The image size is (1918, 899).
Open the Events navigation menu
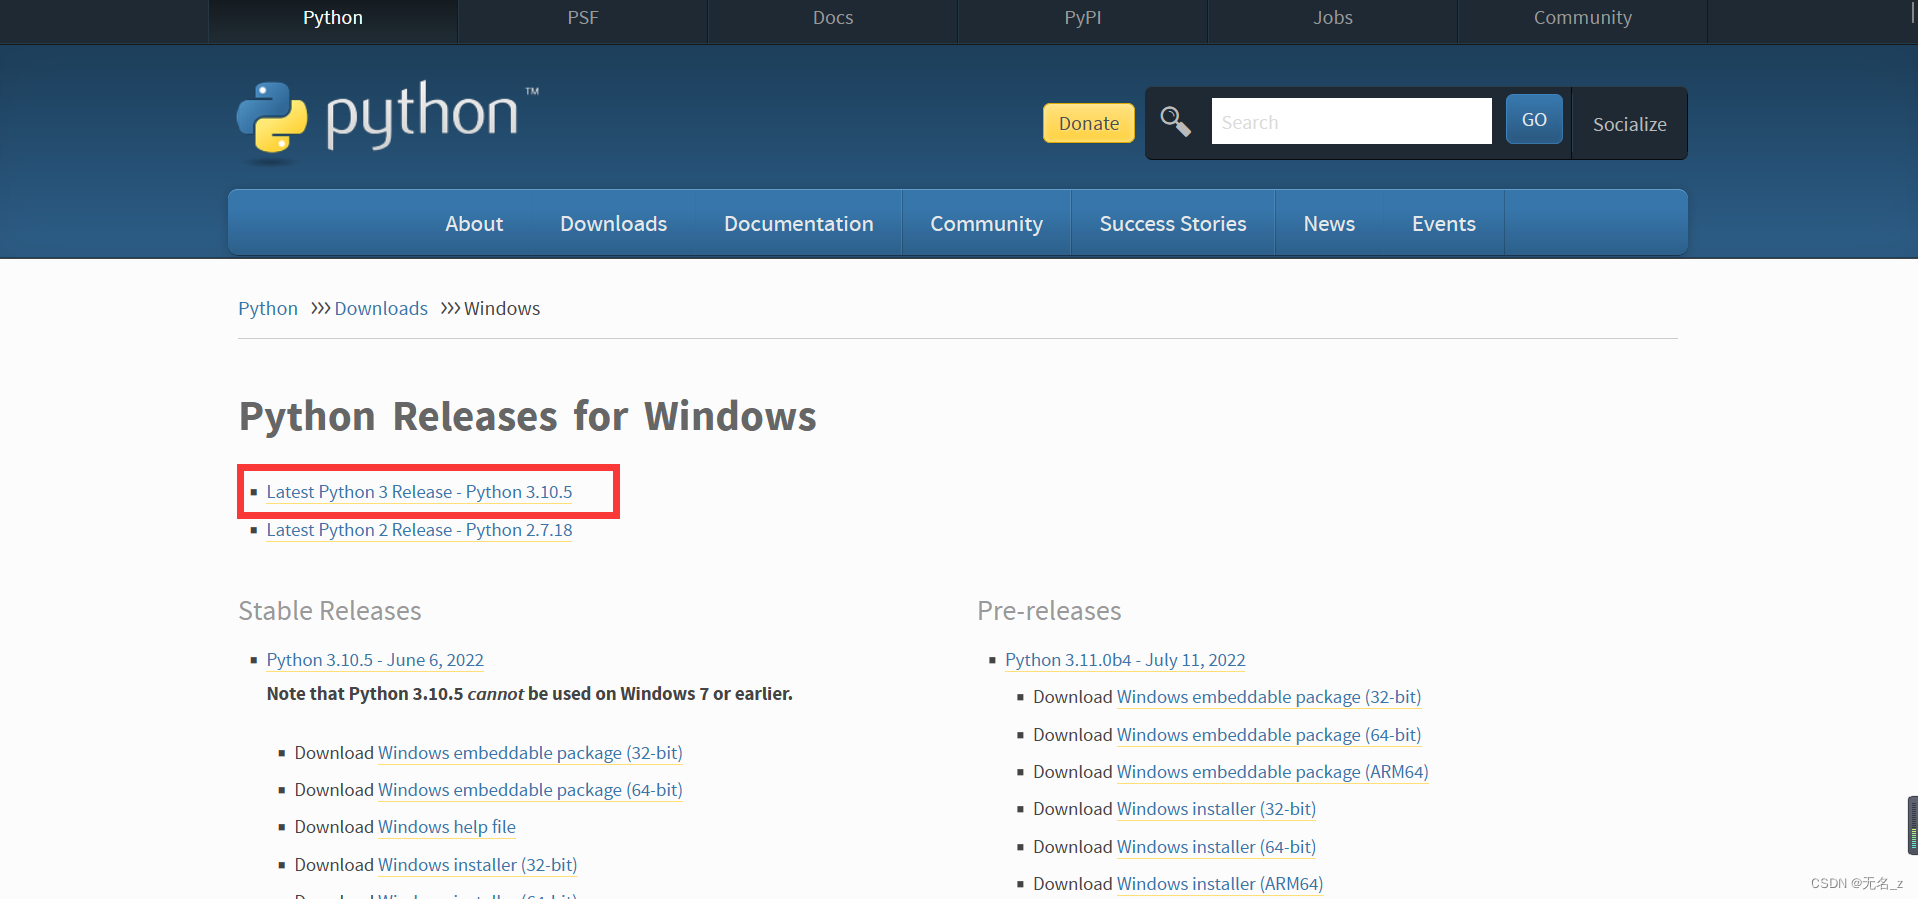[x=1443, y=224]
